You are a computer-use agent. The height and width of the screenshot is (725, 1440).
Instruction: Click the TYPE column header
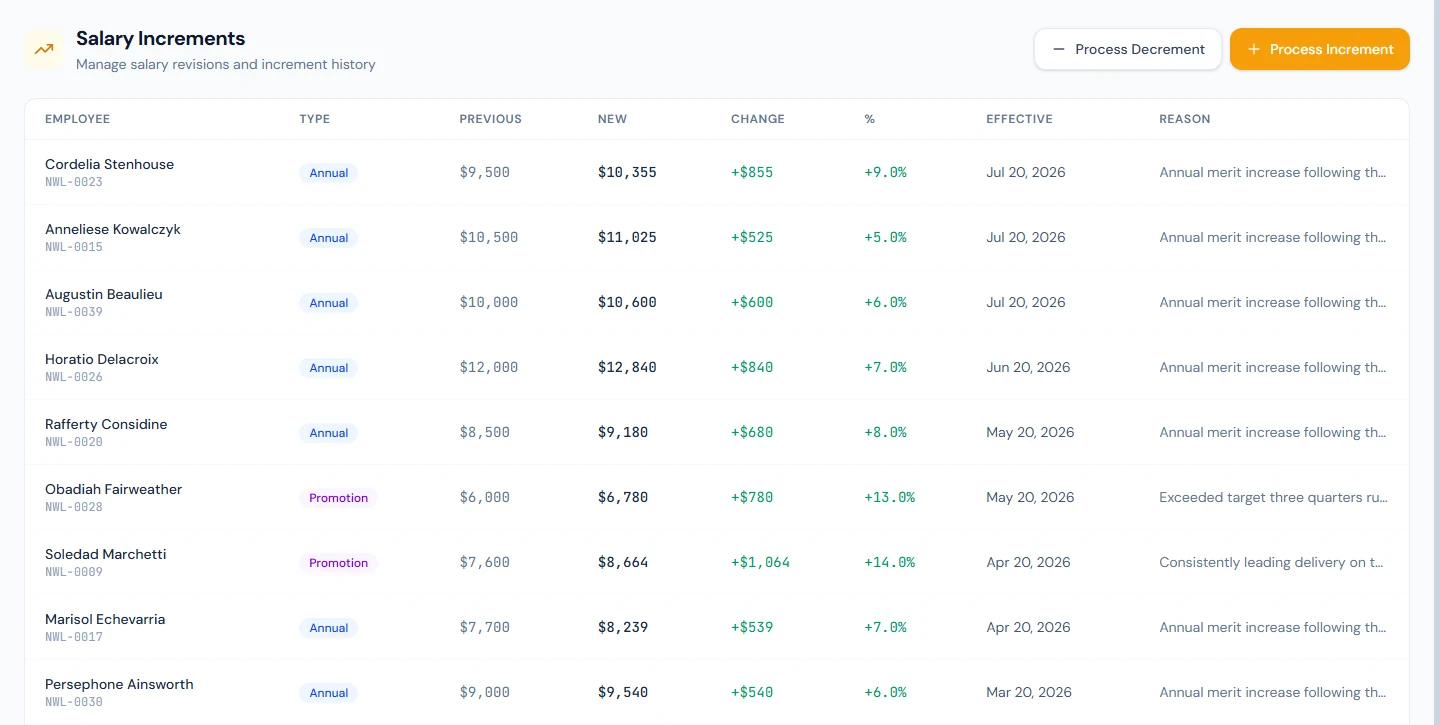tap(315, 119)
